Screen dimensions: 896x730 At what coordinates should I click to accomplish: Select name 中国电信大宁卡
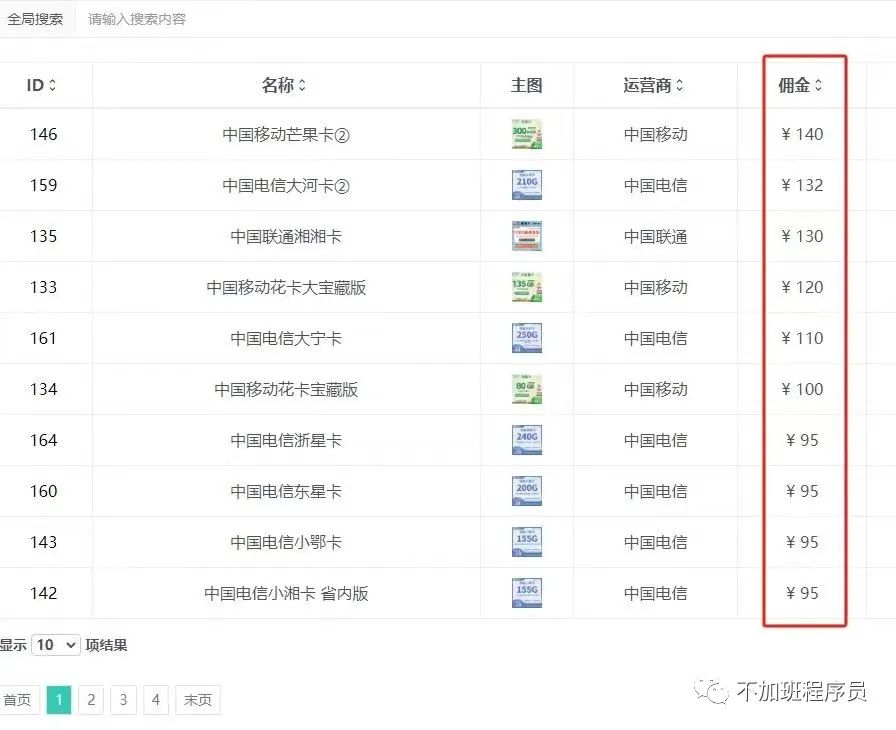tap(286, 338)
